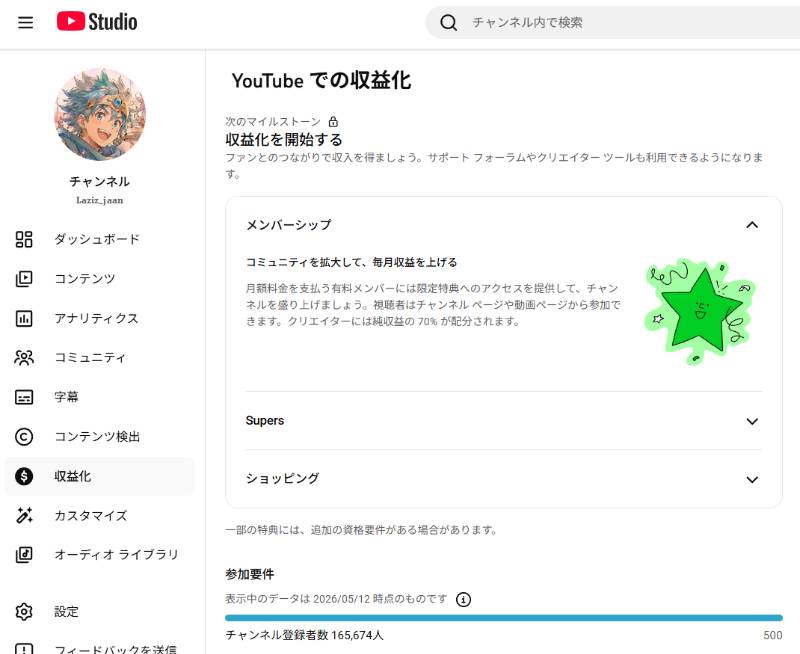Click the Supers section heading

point(265,420)
